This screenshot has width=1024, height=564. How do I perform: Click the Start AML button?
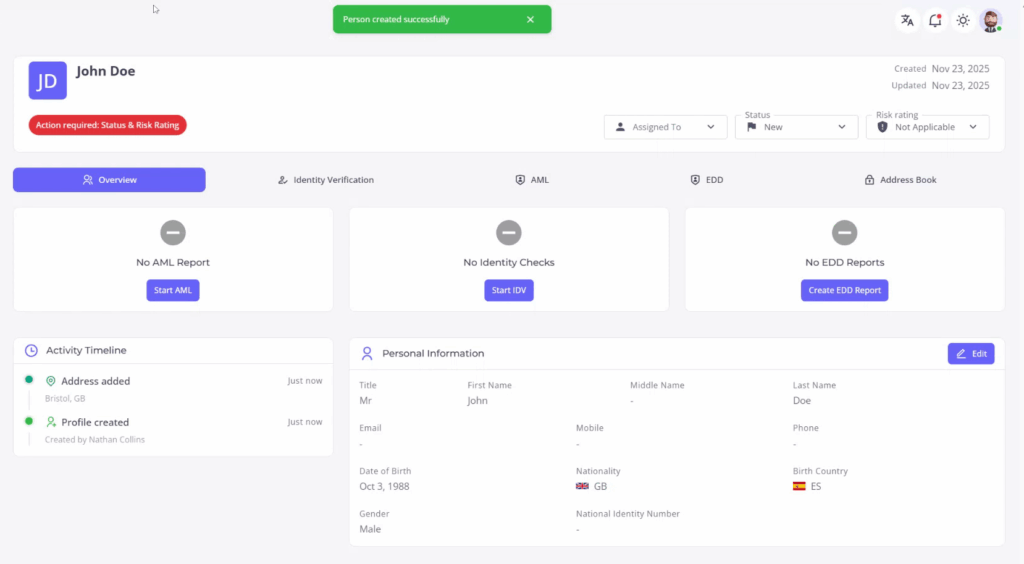173,290
